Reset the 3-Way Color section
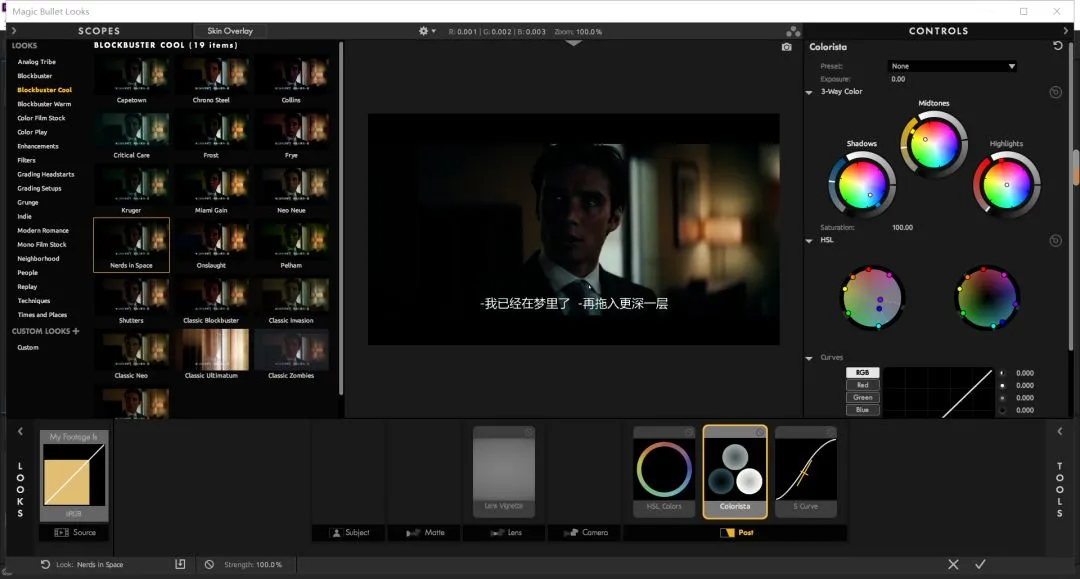Viewport: 1080px width, 579px height. click(1055, 92)
